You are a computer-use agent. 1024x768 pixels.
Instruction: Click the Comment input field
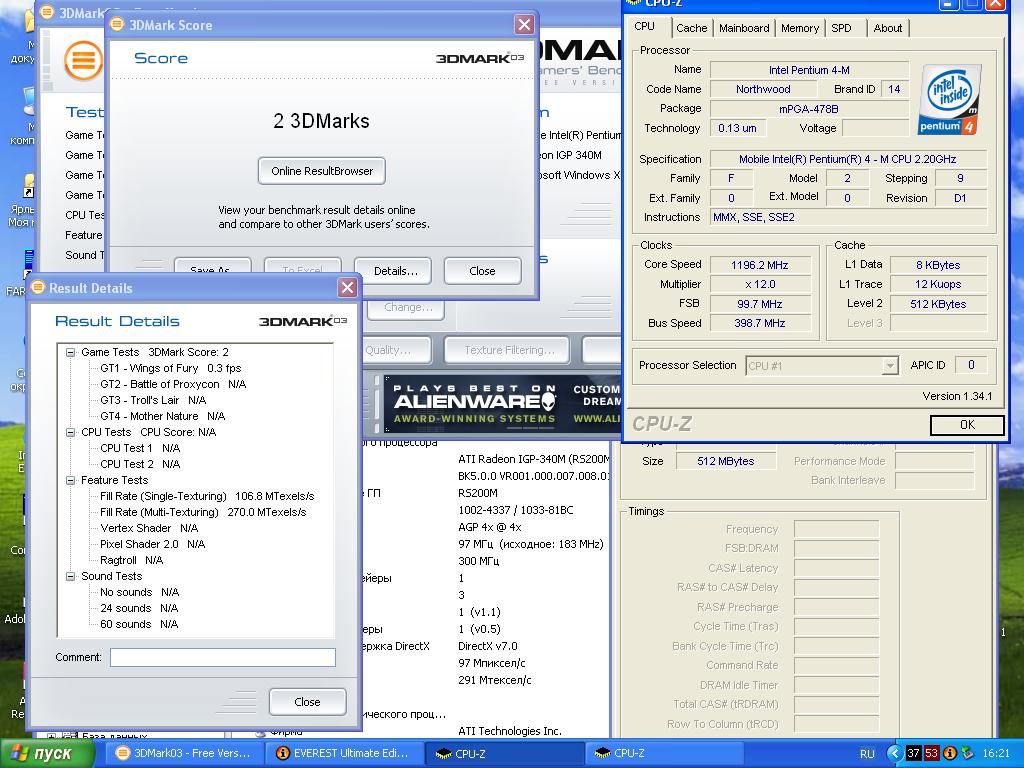[x=223, y=658]
